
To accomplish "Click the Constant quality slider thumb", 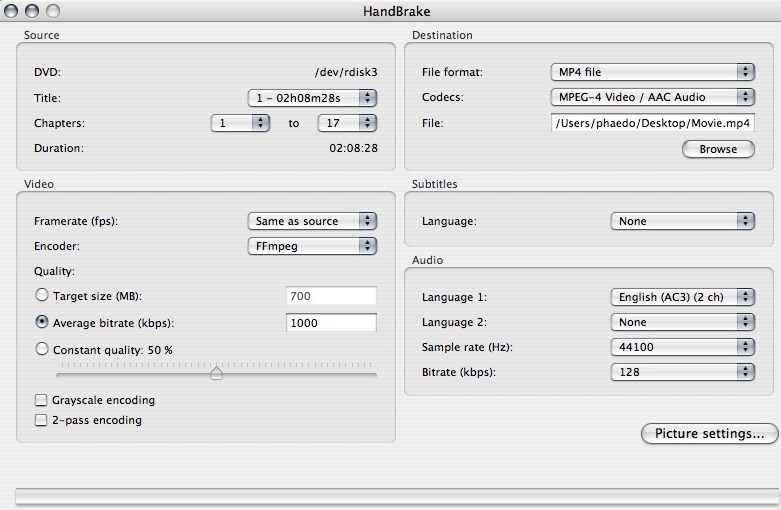I will coord(216,373).
